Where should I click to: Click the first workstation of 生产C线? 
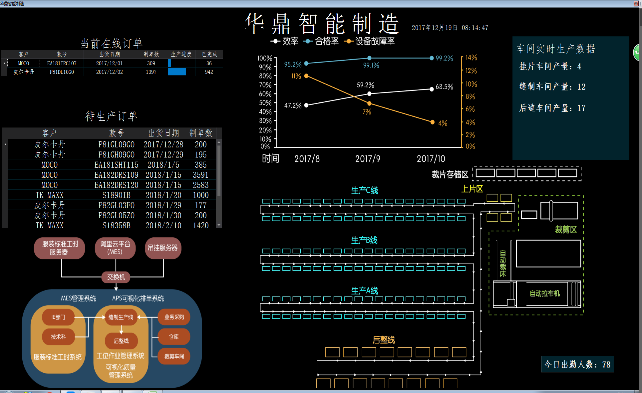tap(266, 201)
